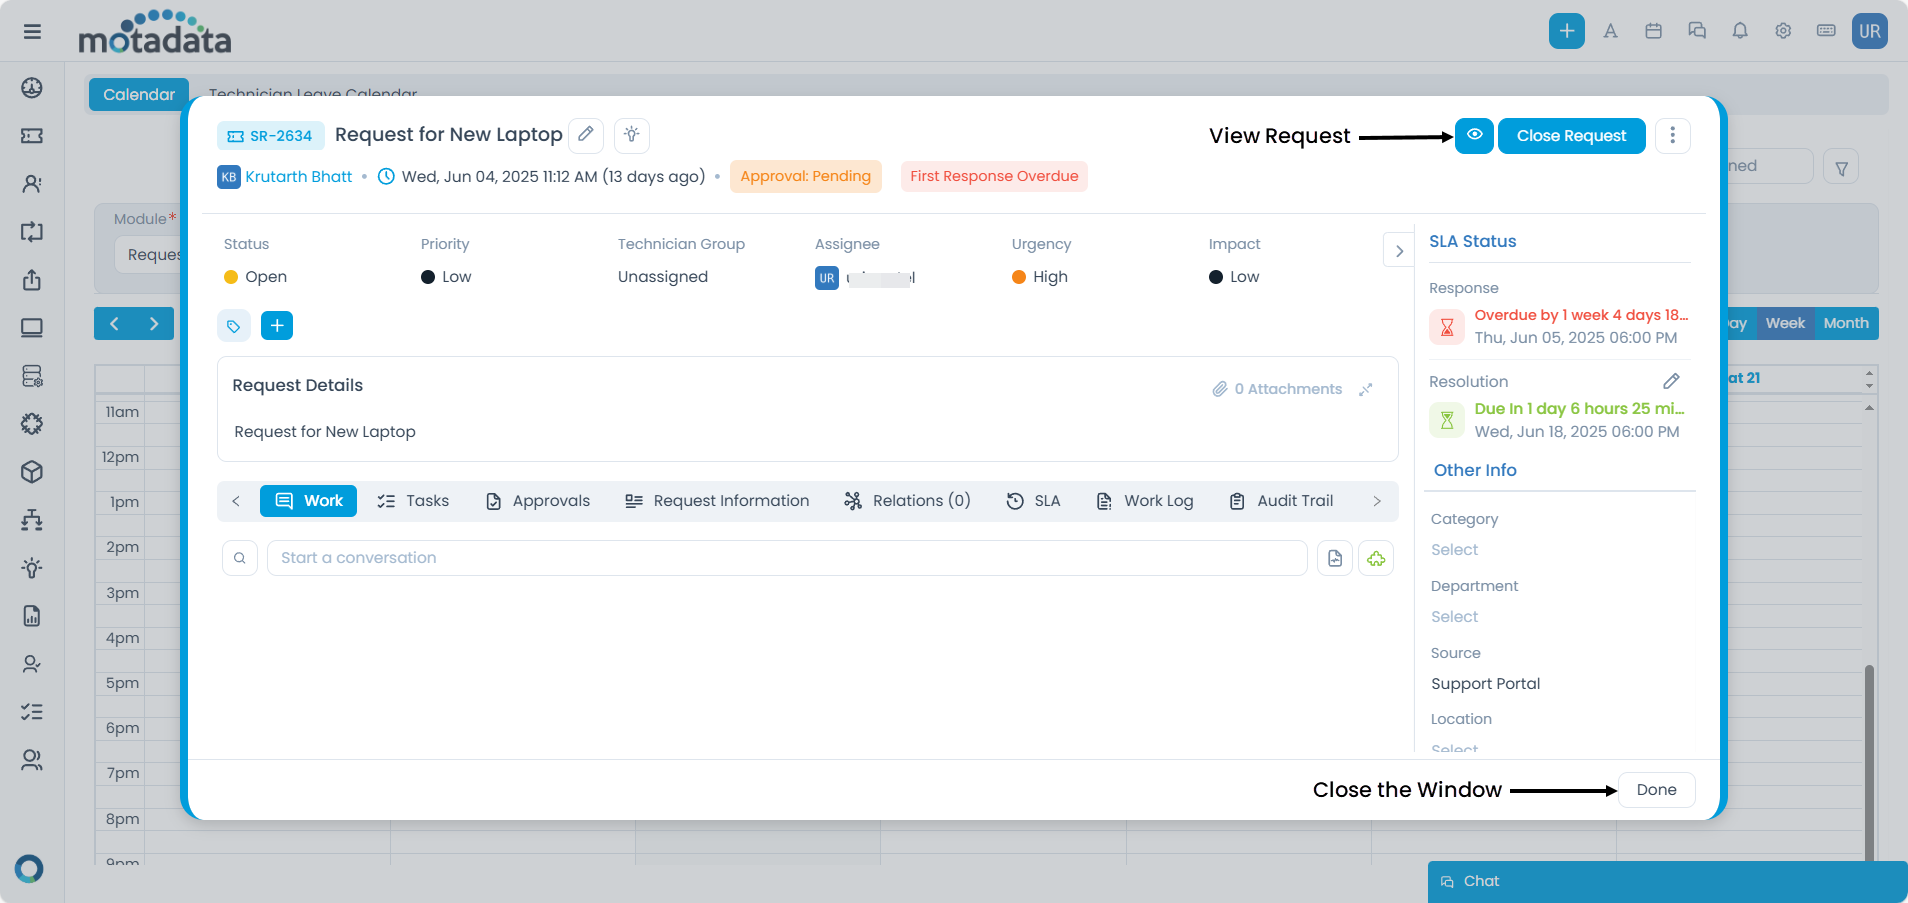
Task: Click the blue plus button beside tag
Action: 277,326
